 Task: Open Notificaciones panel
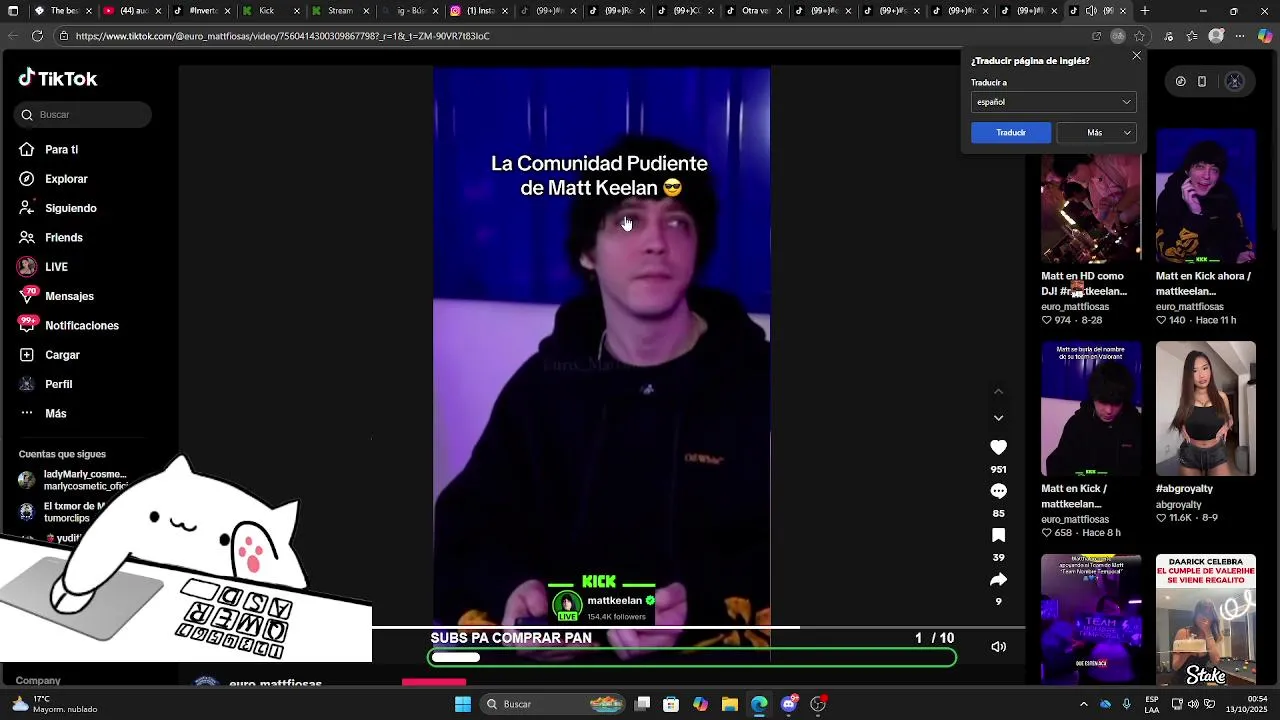81,326
